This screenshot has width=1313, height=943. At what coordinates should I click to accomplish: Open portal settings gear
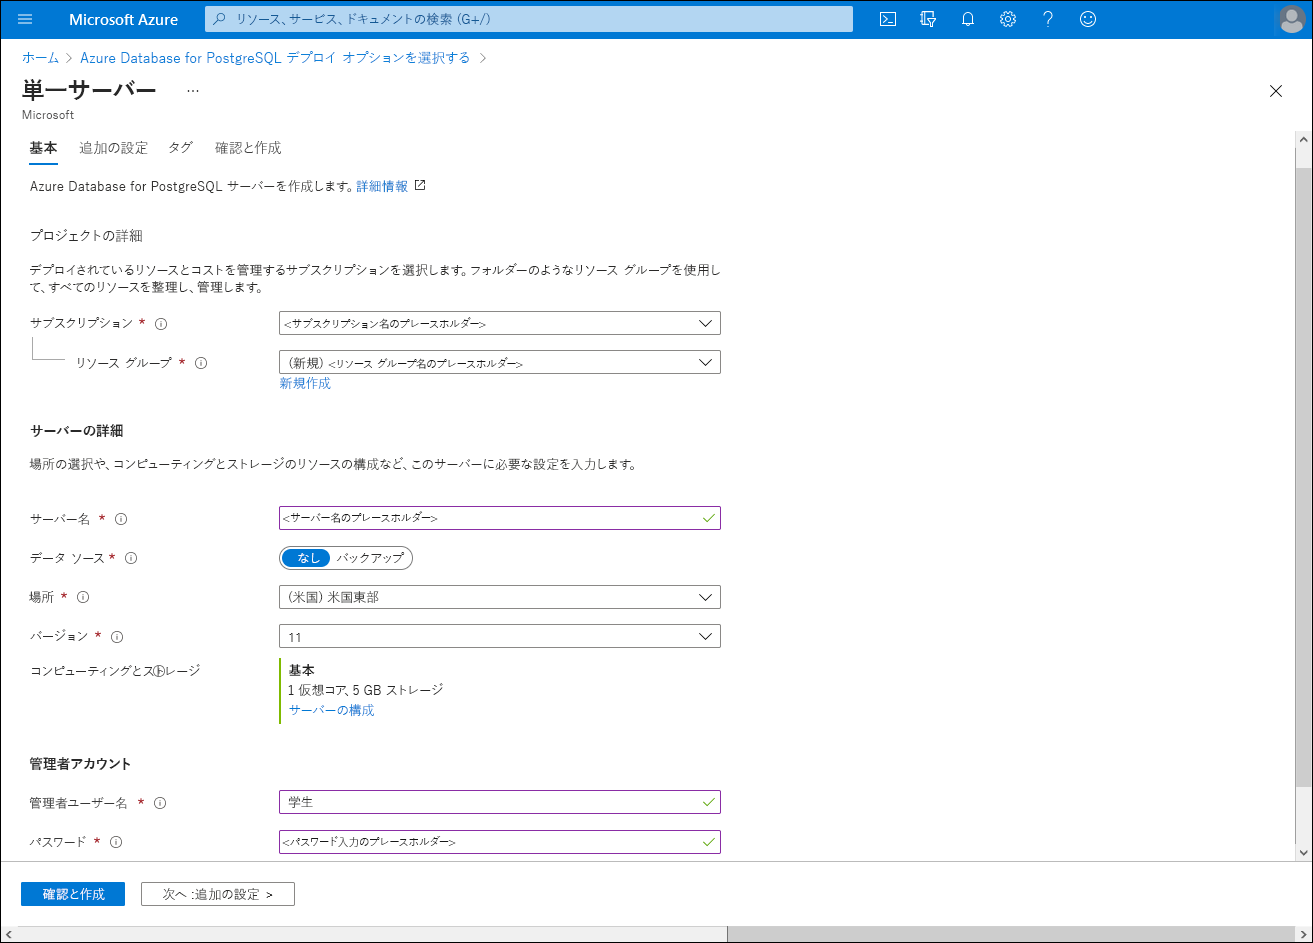click(x=1008, y=19)
